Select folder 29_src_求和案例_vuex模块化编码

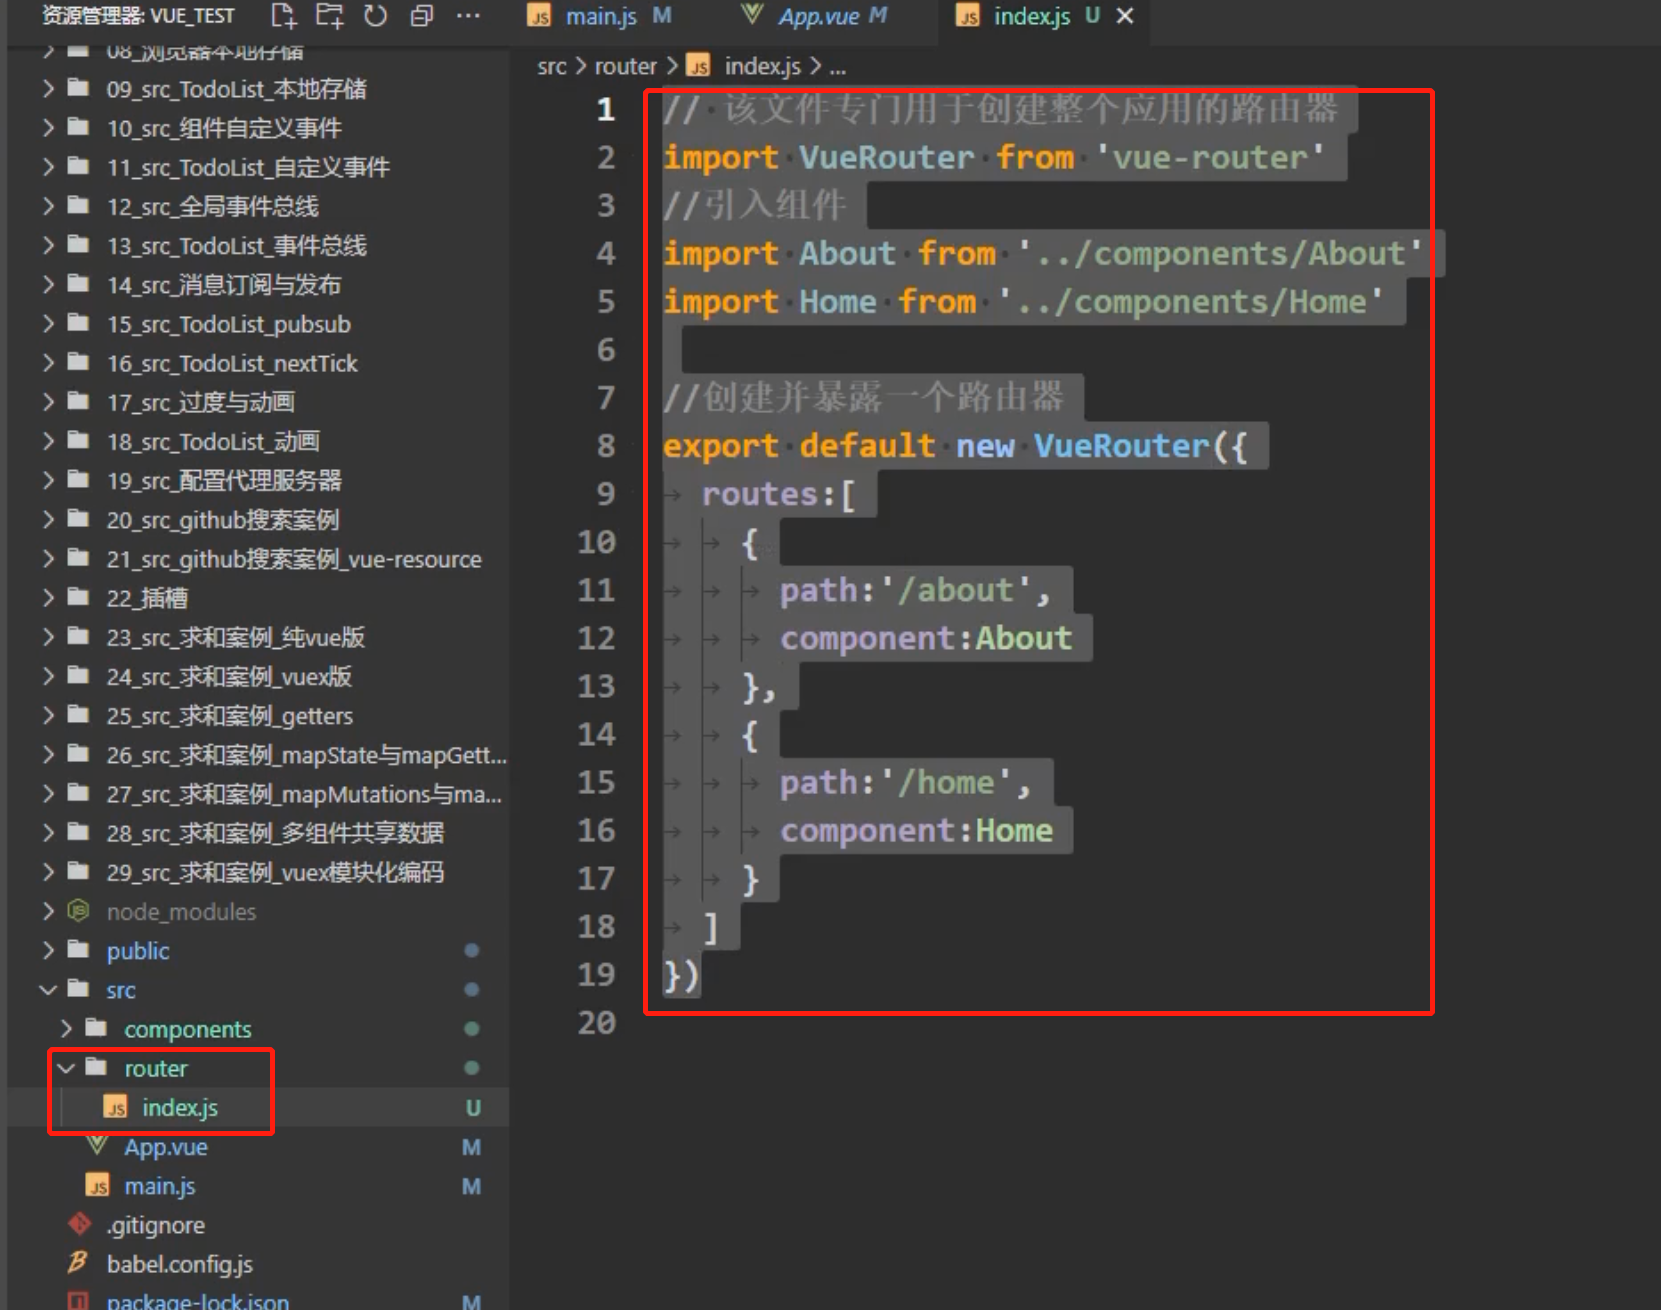pyautogui.click(x=275, y=872)
